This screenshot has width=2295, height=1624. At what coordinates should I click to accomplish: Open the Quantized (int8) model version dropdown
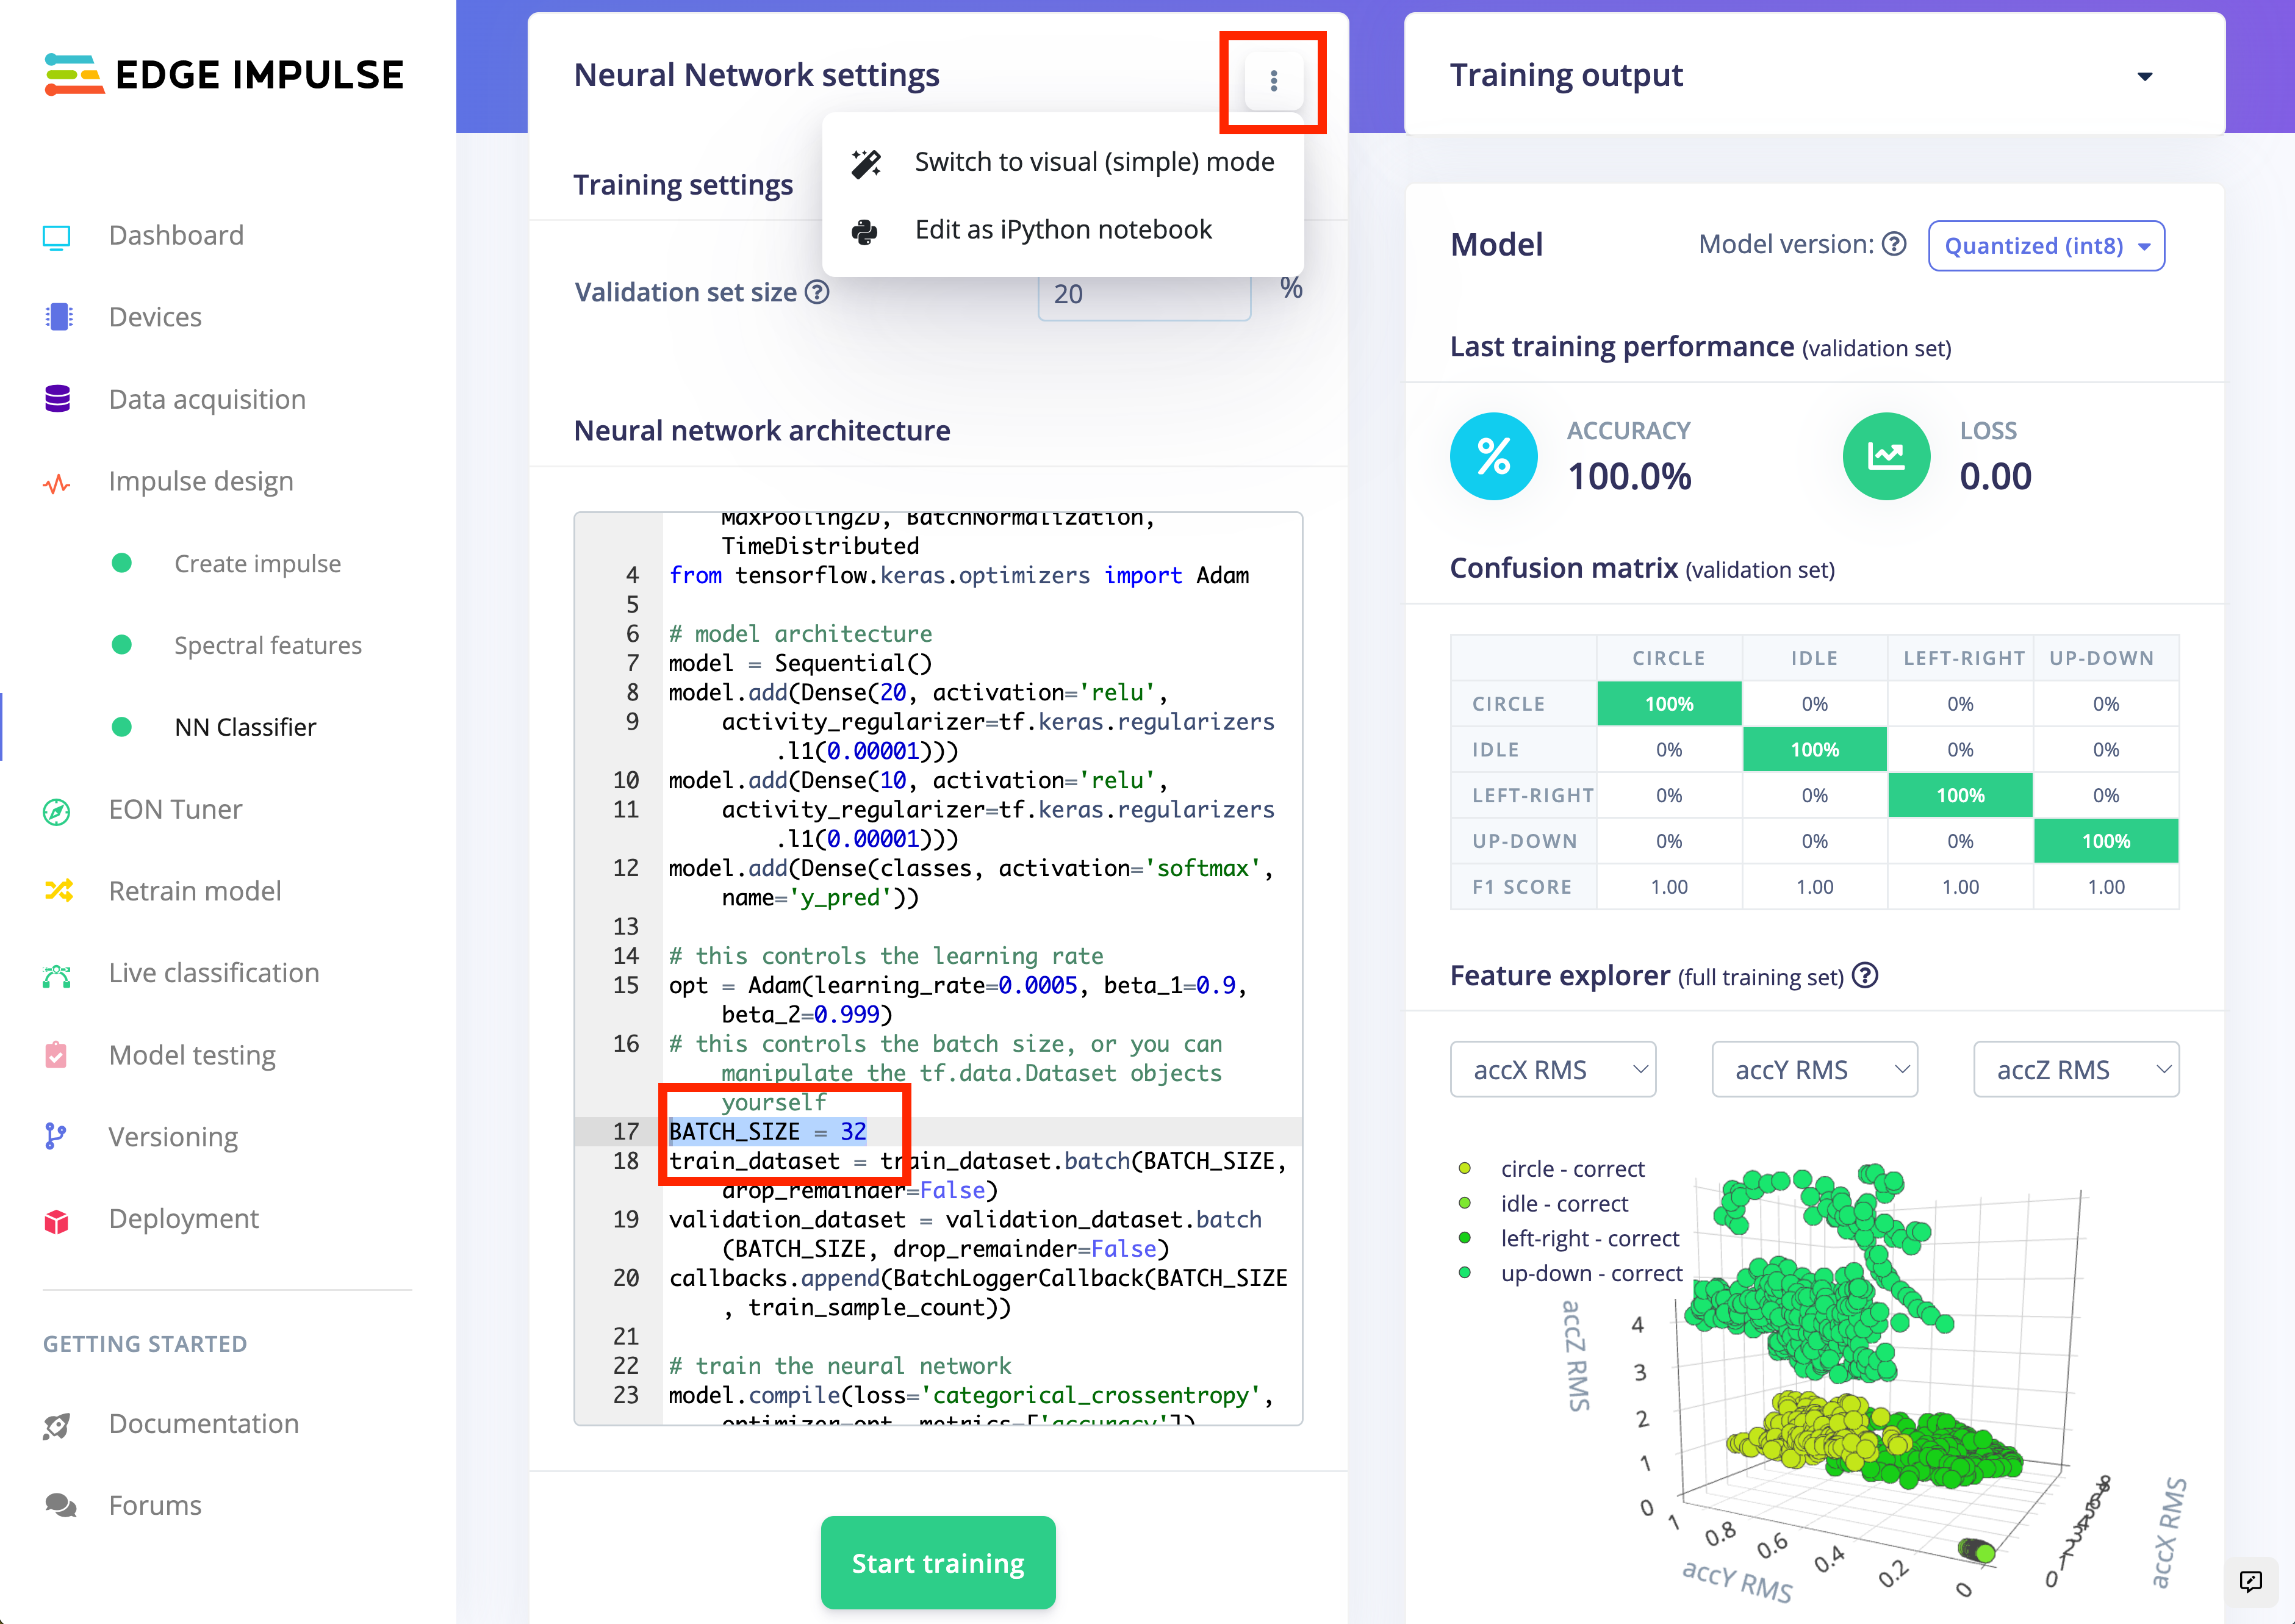click(x=2046, y=246)
